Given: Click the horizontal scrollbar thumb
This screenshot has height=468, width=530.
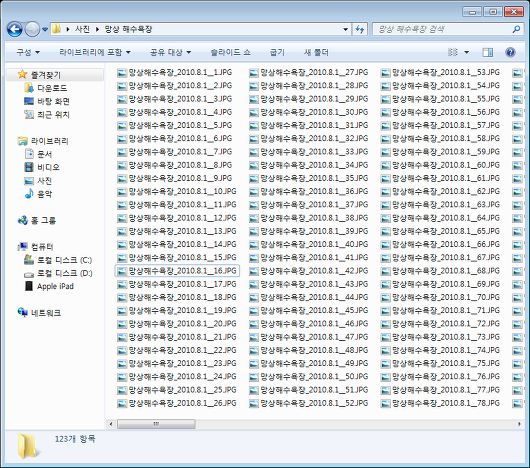Looking at the screenshot, I should coord(156,424).
